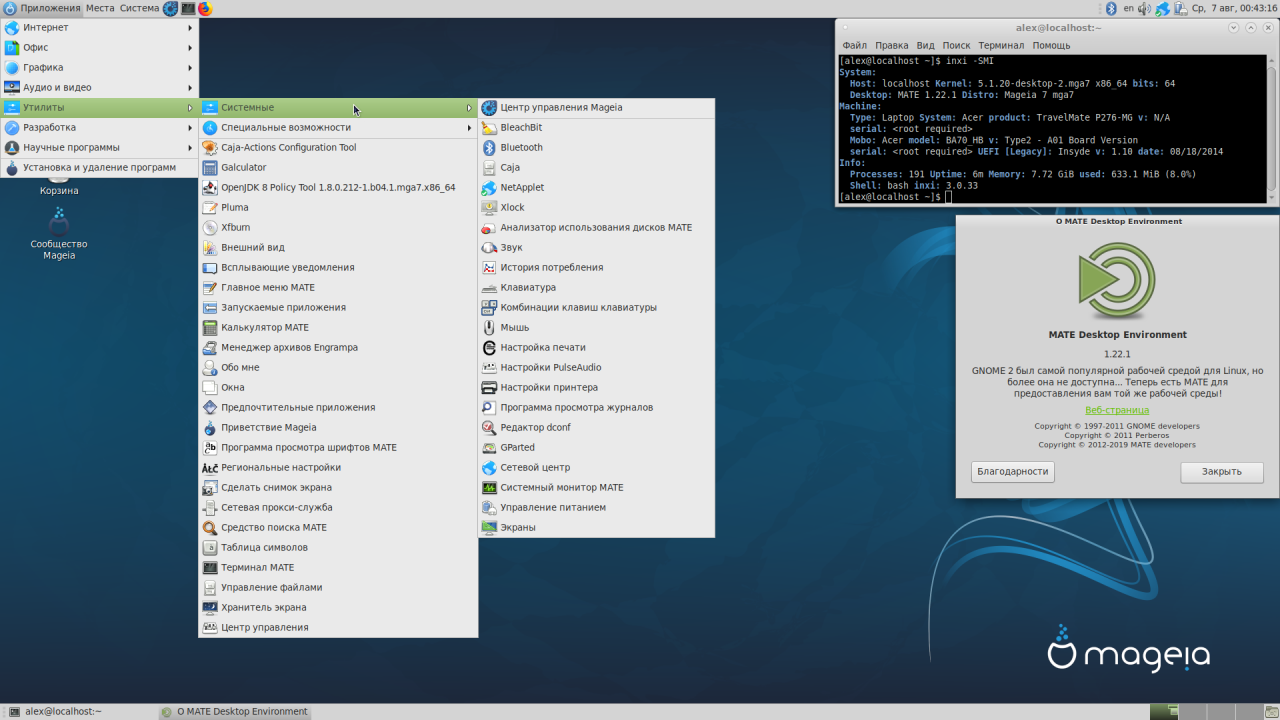Expand the Графика submenu
Image resolution: width=1280 pixels, height=720 pixels.
[x=99, y=67]
